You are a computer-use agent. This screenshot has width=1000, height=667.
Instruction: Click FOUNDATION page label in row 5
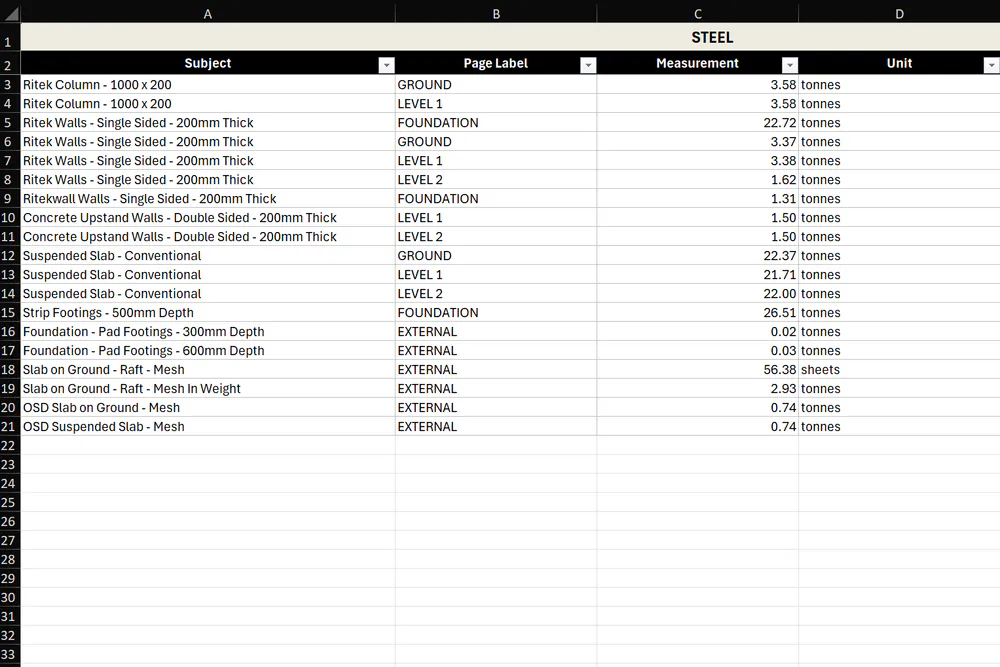click(x=496, y=122)
